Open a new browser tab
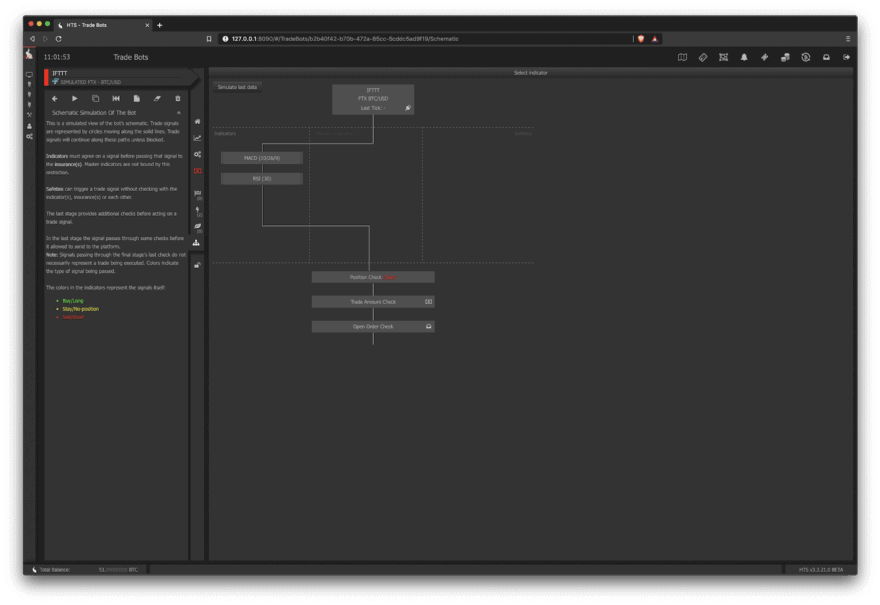This screenshot has width=880, height=605. pyautogui.click(x=159, y=25)
